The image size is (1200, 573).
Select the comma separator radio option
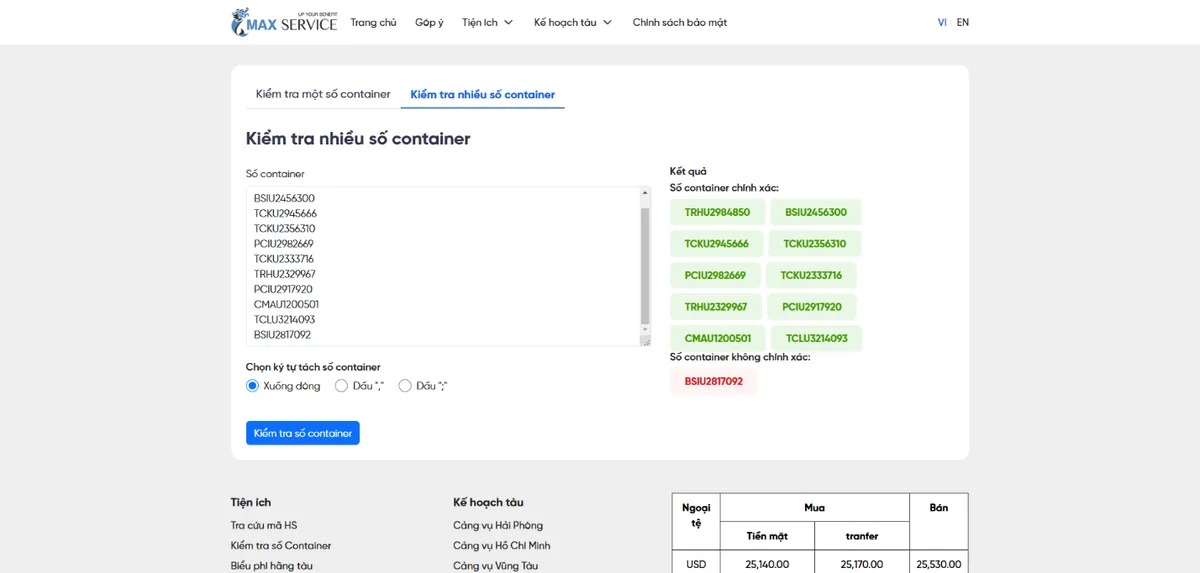pyautogui.click(x=342, y=386)
